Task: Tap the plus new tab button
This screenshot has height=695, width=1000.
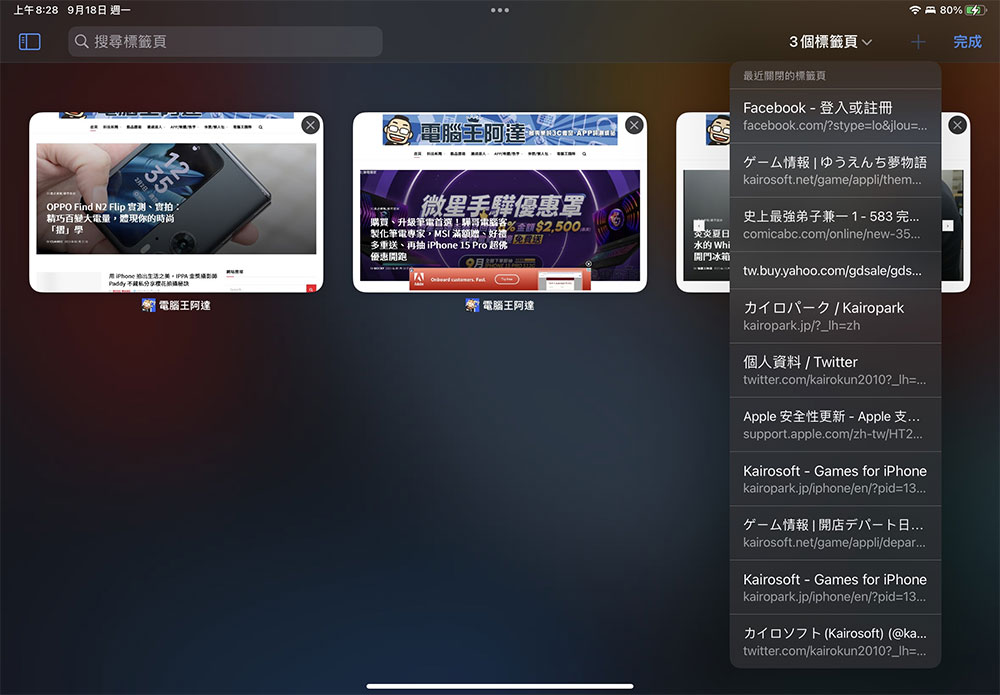Action: click(x=918, y=42)
